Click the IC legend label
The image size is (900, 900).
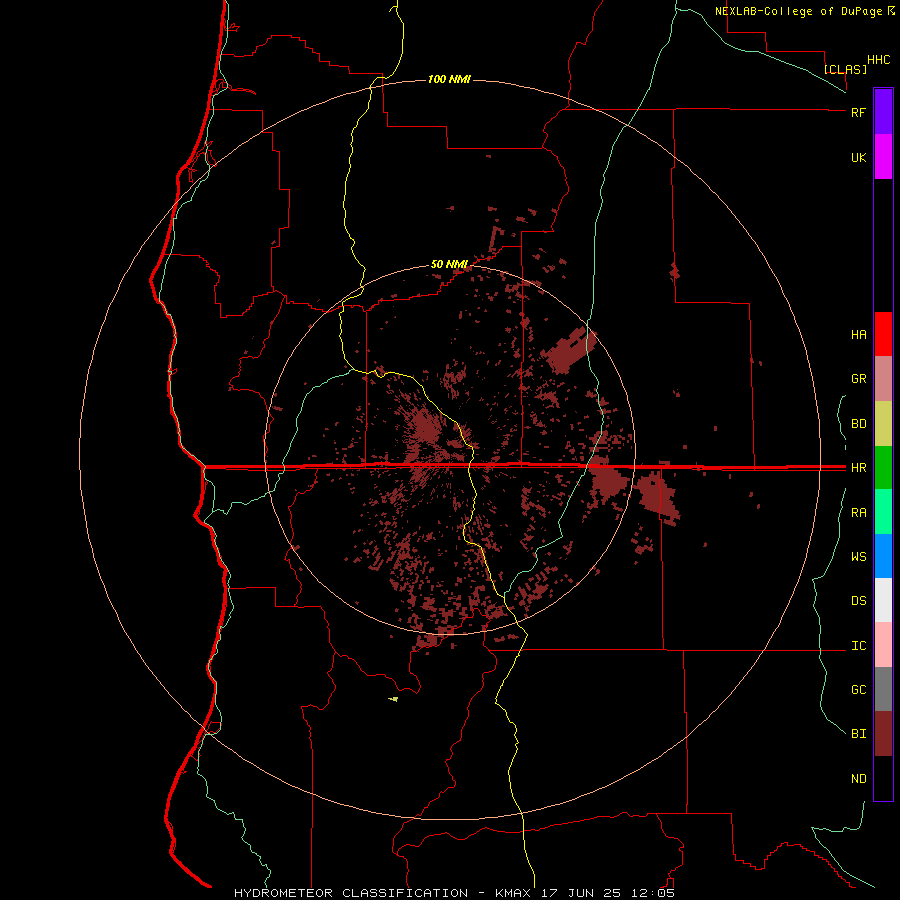(x=858, y=646)
